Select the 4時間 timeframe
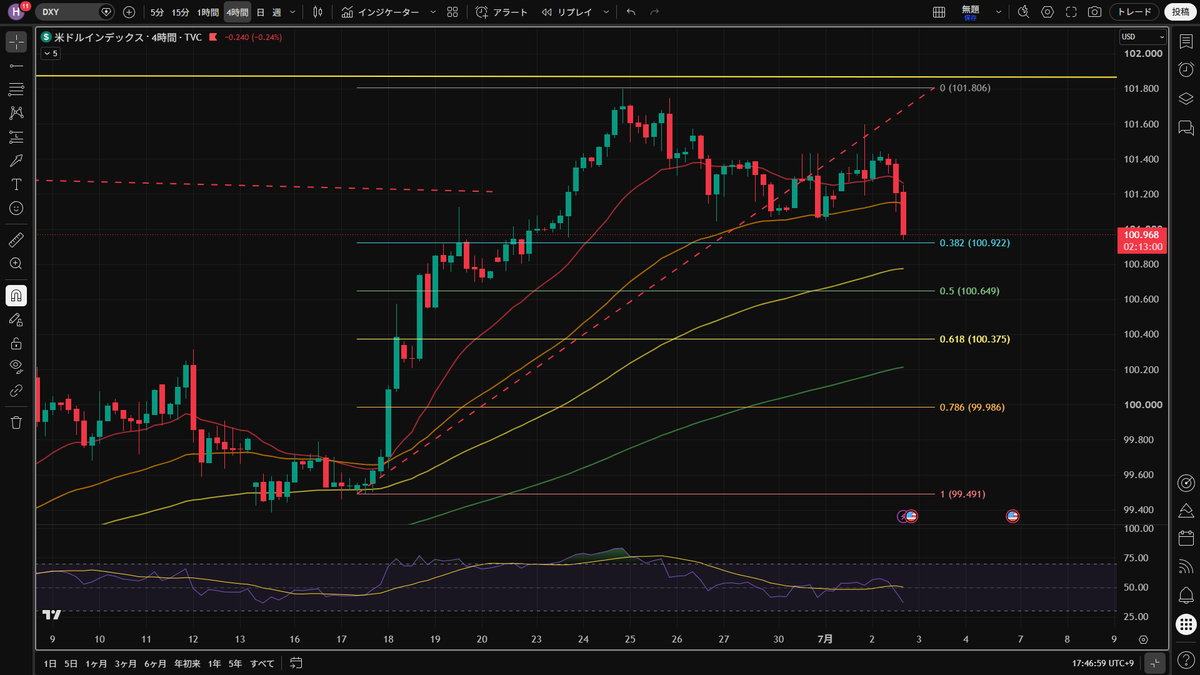Screen dimensions: 1200x675 point(237,12)
